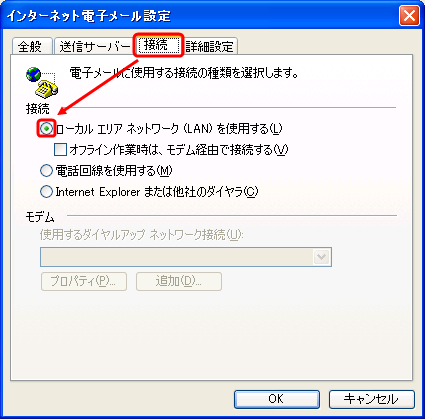The width and height of the screenshot is (425, 419).
Task: Choose the 電話回線を使用する radio option
Action: [46, 171]
